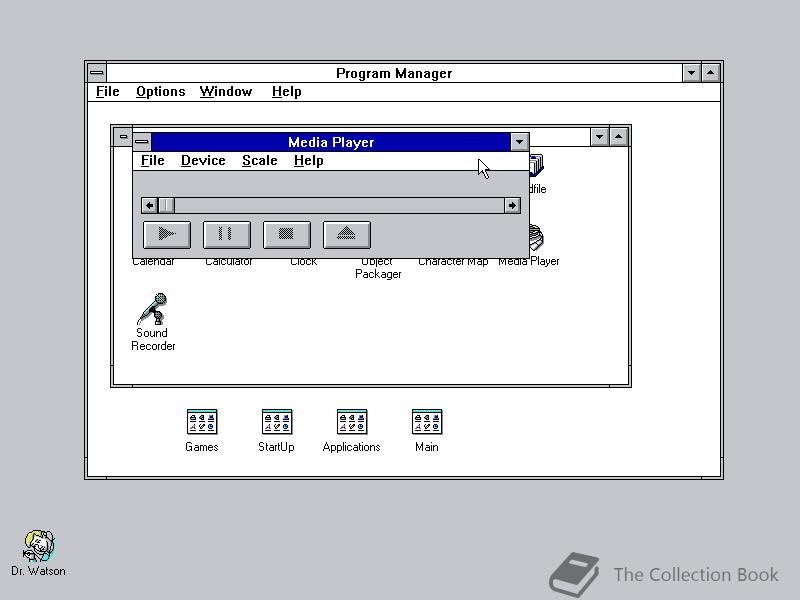Click the Stop button in Media Player

pyautogui.click(x=287, y=235)
